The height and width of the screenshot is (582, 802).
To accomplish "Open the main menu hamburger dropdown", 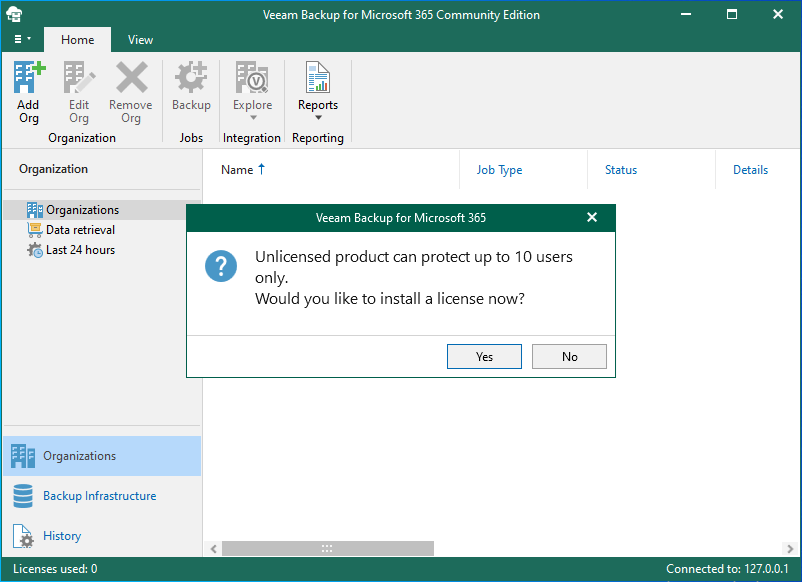I will [x=22, y=39].
